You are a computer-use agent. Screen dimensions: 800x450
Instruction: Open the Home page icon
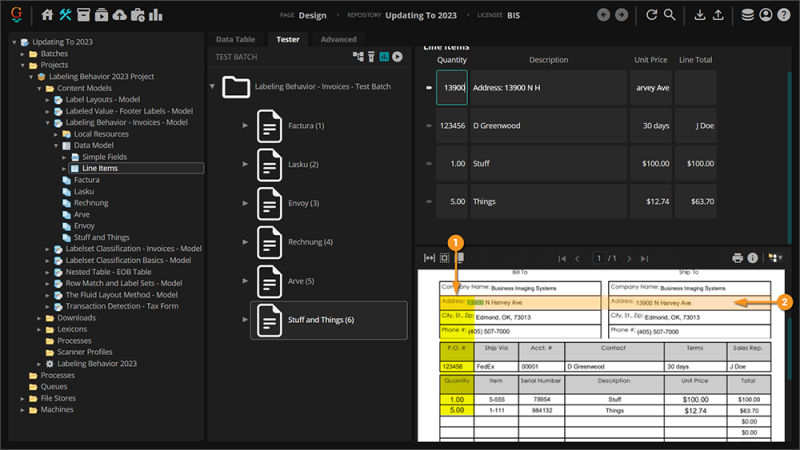(47, 15)
